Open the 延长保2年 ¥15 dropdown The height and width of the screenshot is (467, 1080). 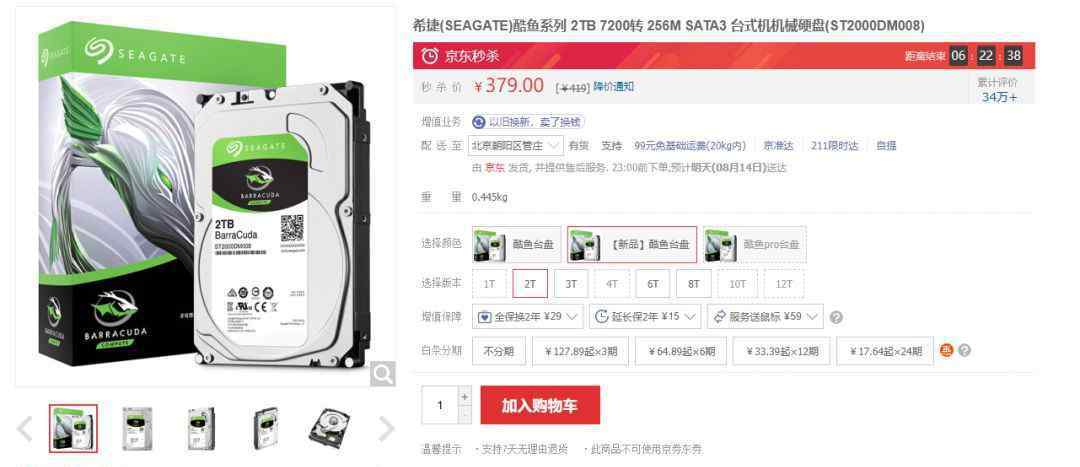click(x=645, y=317)
